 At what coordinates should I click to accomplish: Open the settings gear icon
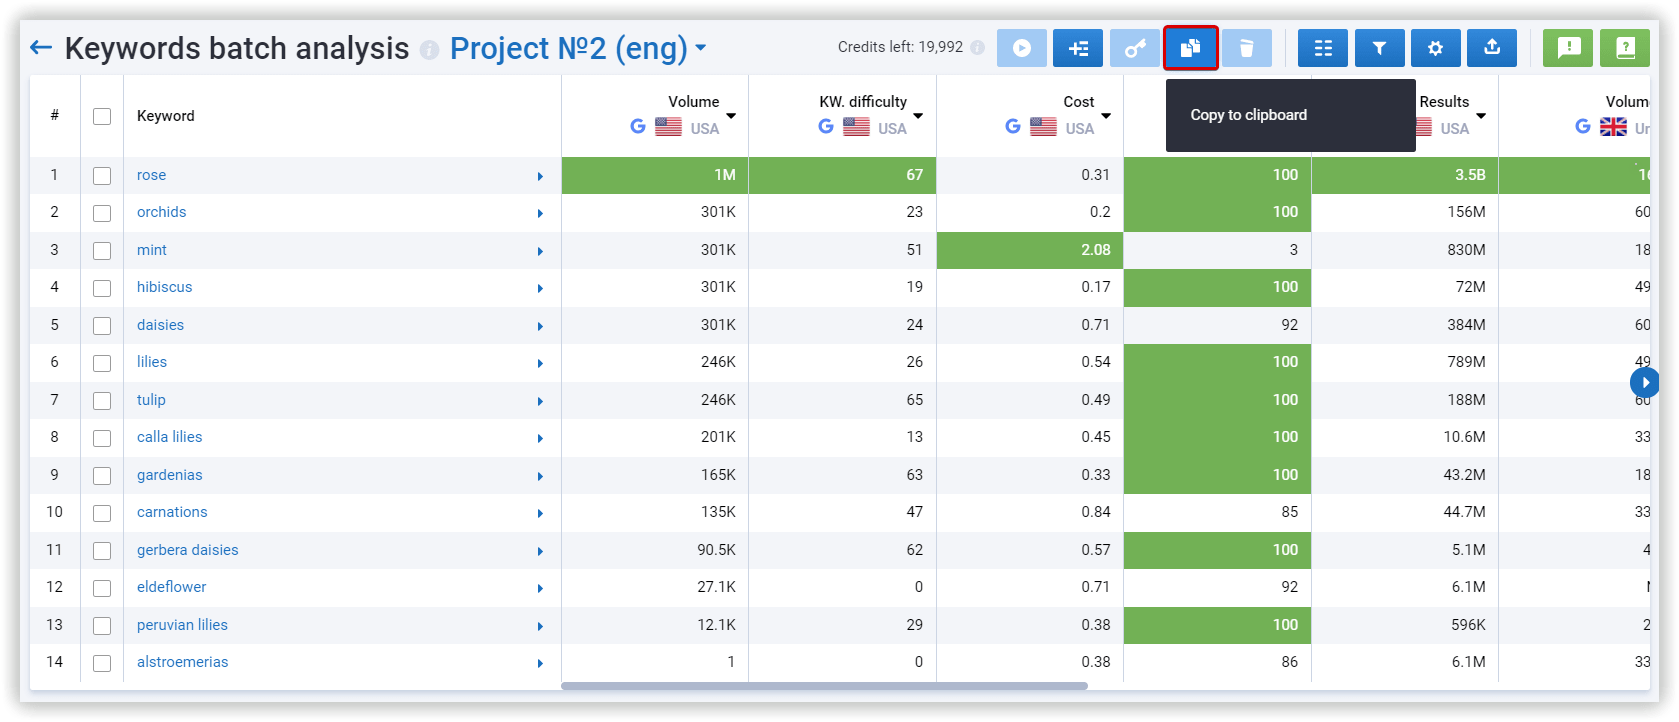(x=1436, y=48)
